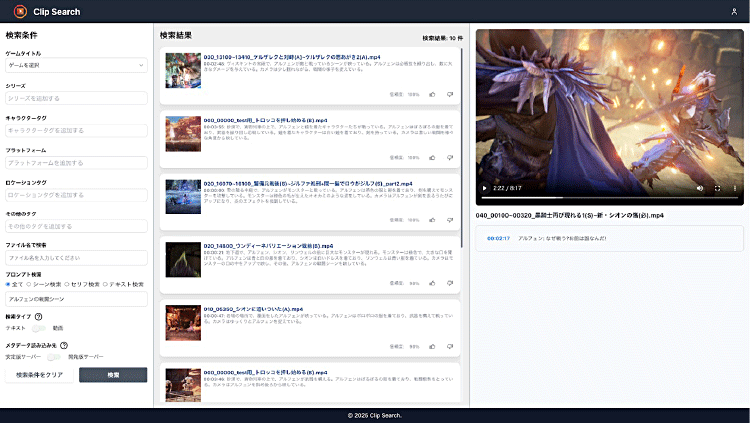The height and width of the screenshot is (423, 750).
Task: Select the セリフ検索 radio option
Action: click(x=67, y=284)
